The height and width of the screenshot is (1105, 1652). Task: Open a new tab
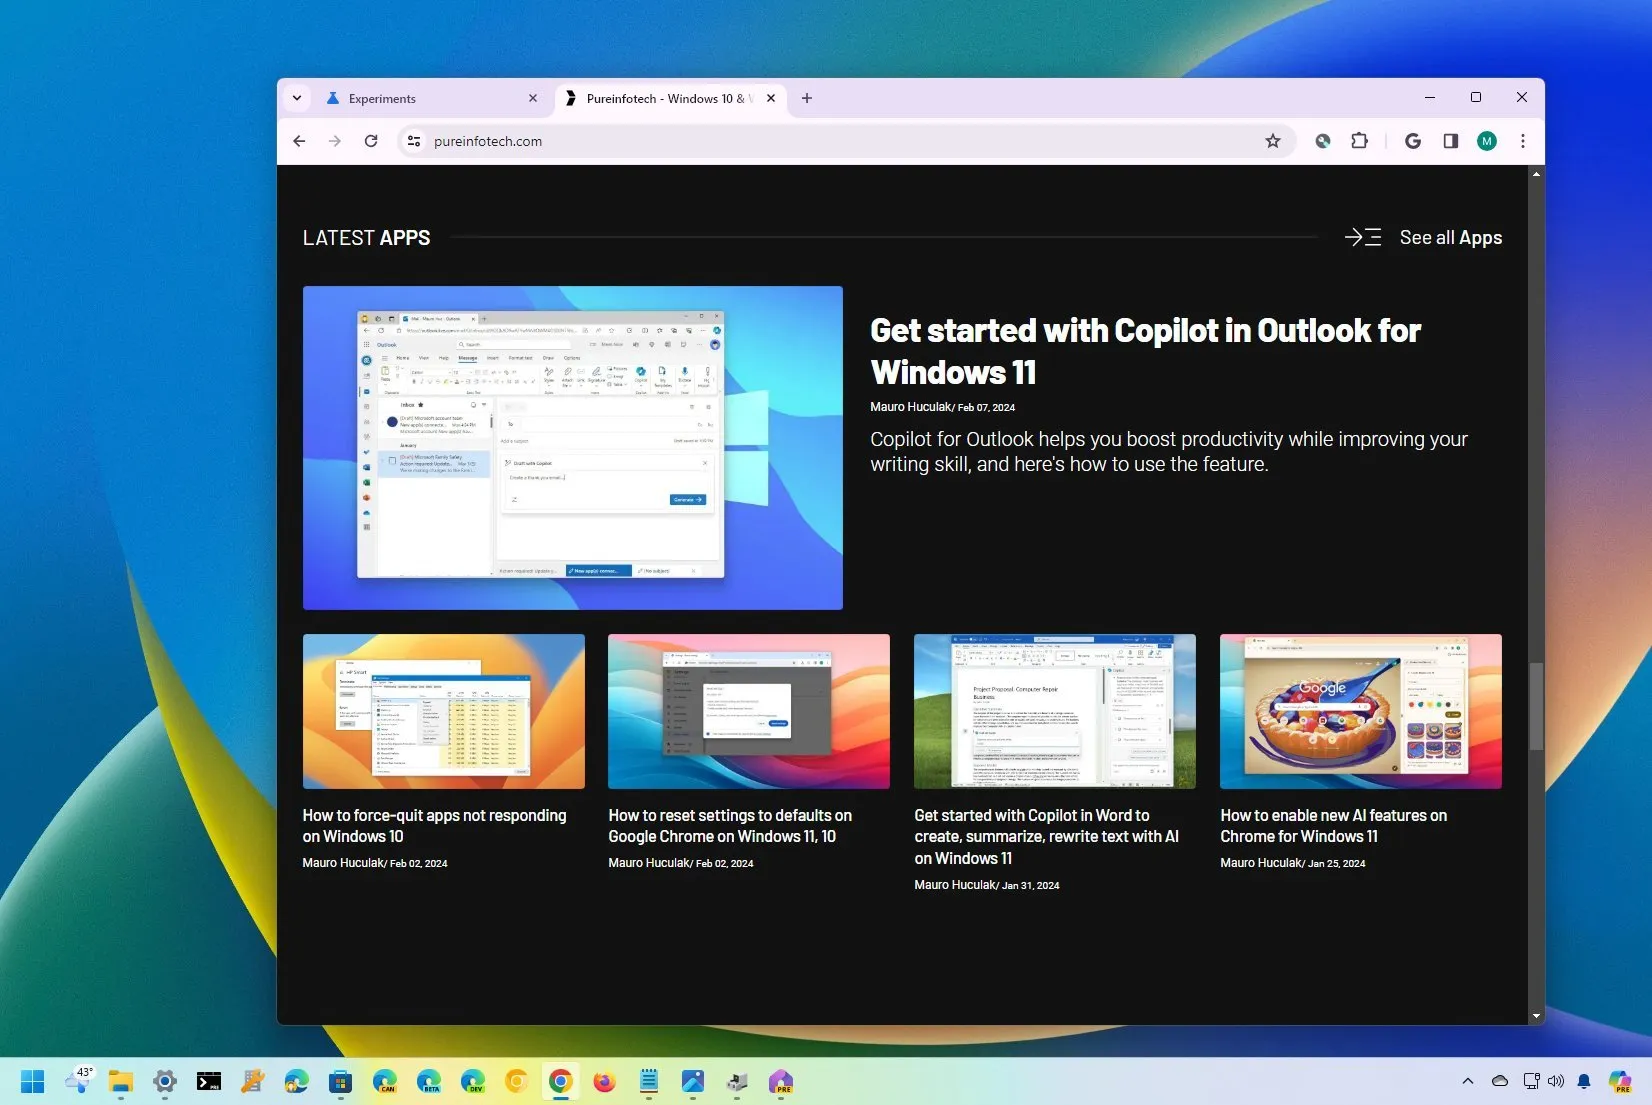click(807, 98)
